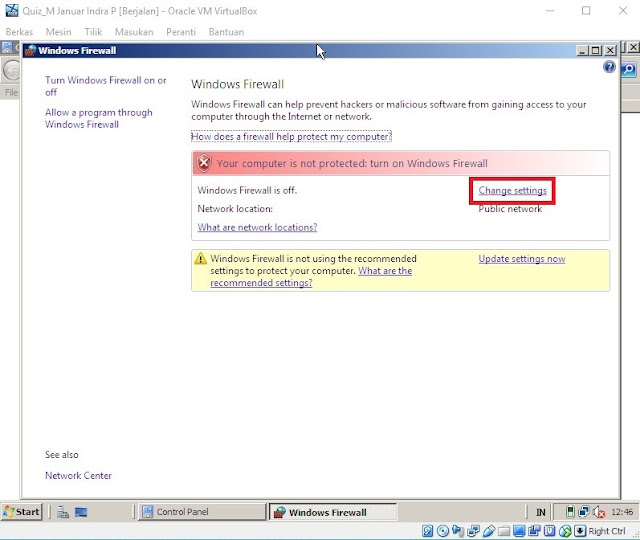Image resolution: width=640 pixels, height=540 pixels.
Task: Click the Windows Firewall title bar icon
Action: point(30,51)
